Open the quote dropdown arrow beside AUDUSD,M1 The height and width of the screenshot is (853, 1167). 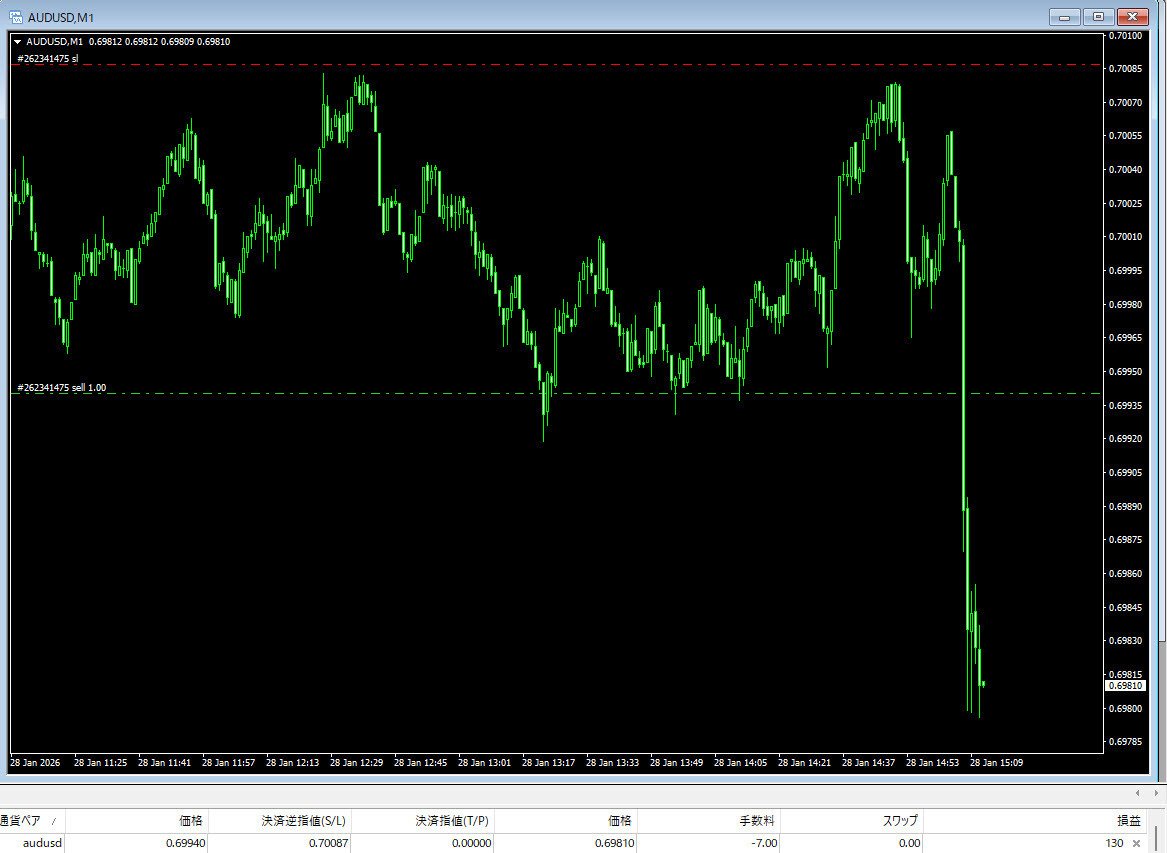(x=20, y=42)
